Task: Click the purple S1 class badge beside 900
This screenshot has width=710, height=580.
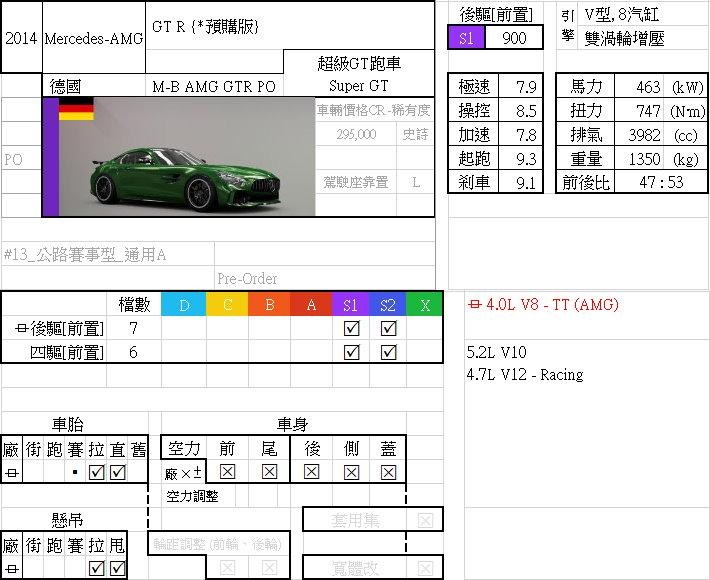Action: (x=466, y=38)
